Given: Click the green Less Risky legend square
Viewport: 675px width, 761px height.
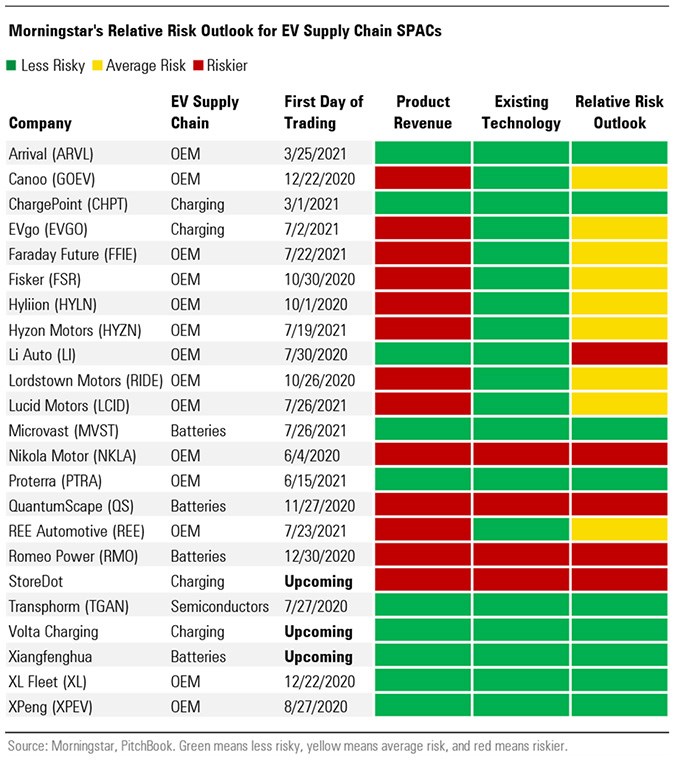Looking at the screenshot, I should coord(13,65).
